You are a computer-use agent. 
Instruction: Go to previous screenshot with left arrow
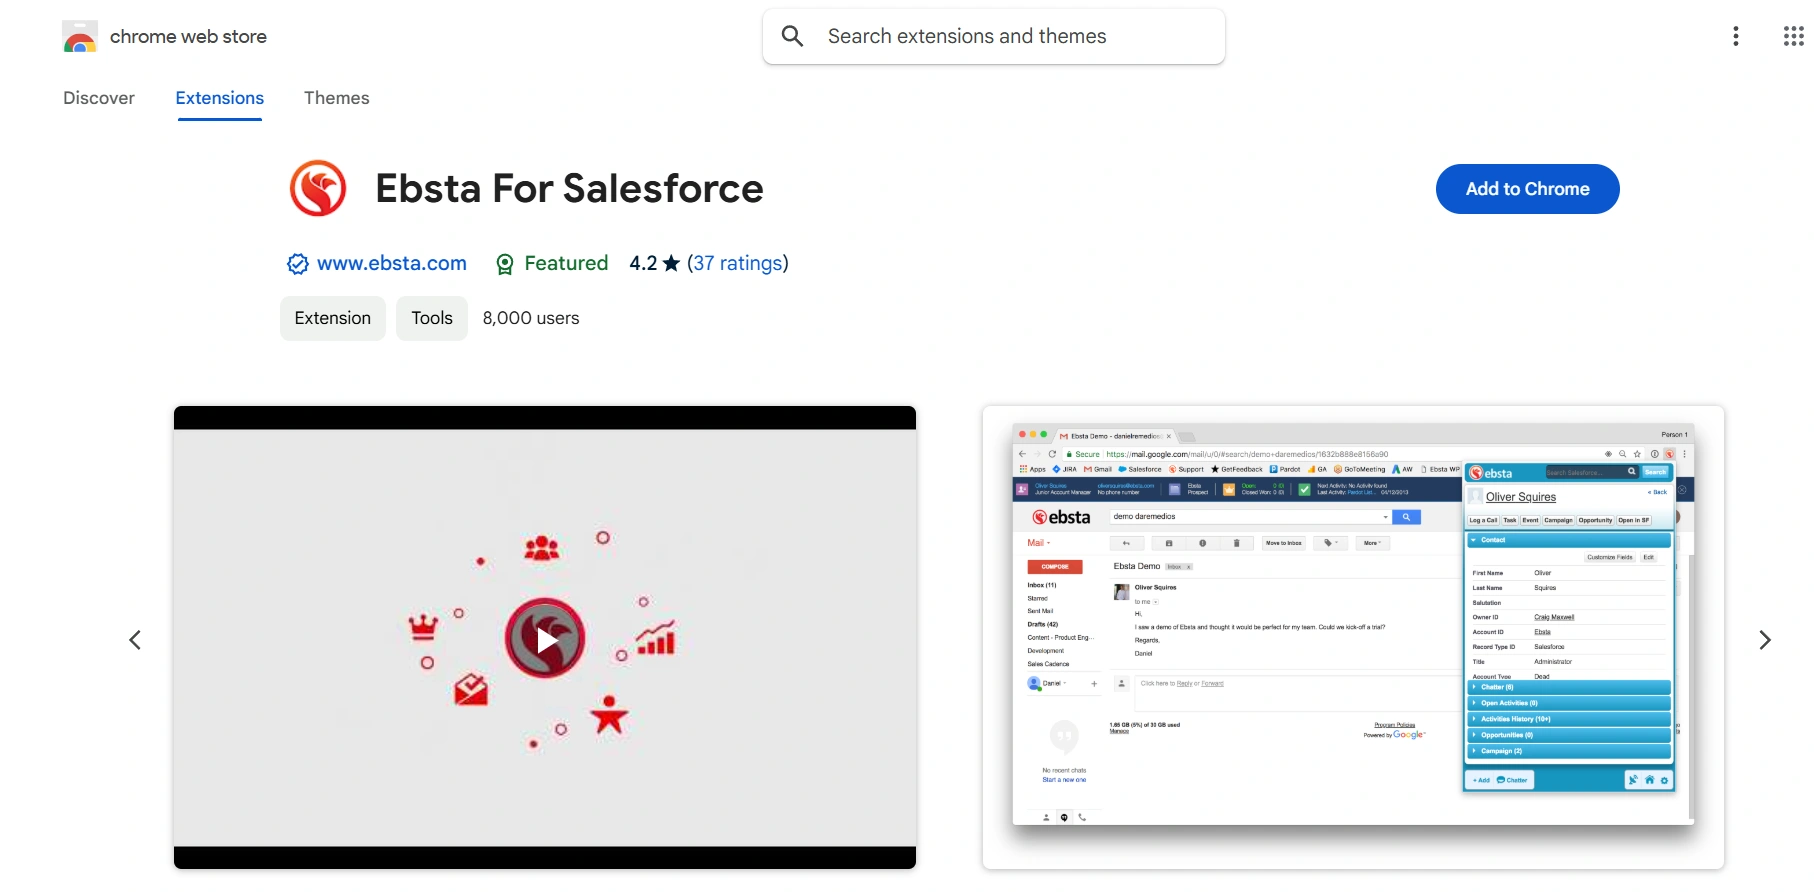tap(135, 640)
